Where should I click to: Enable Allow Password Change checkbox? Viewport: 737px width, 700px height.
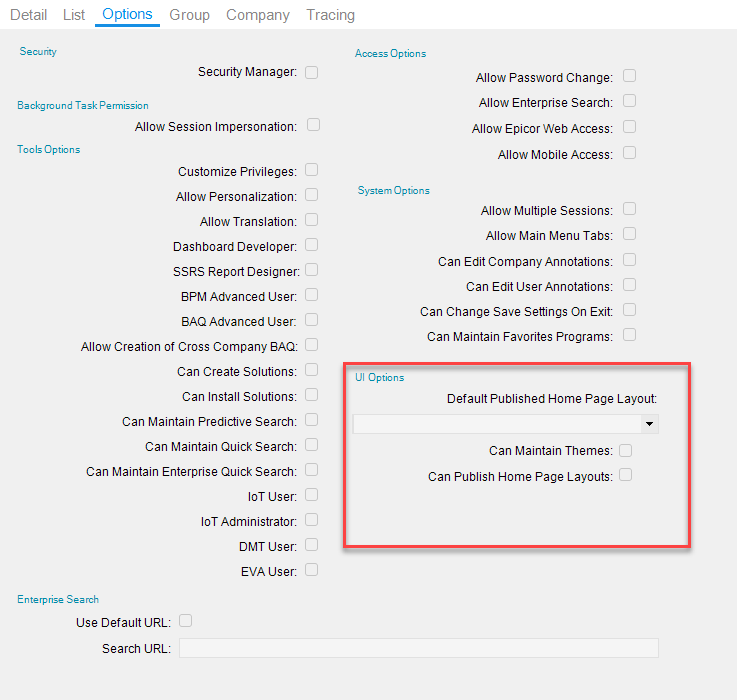click(x=629, y=76)
